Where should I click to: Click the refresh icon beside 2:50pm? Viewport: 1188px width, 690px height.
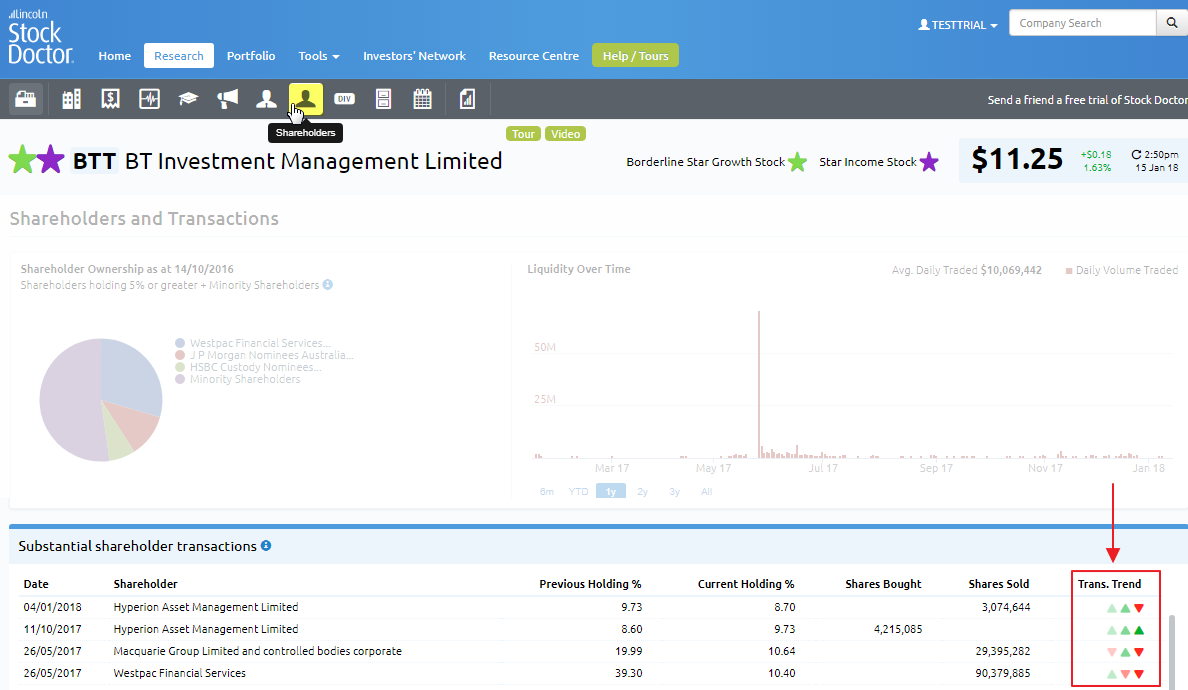(1136, 155)
